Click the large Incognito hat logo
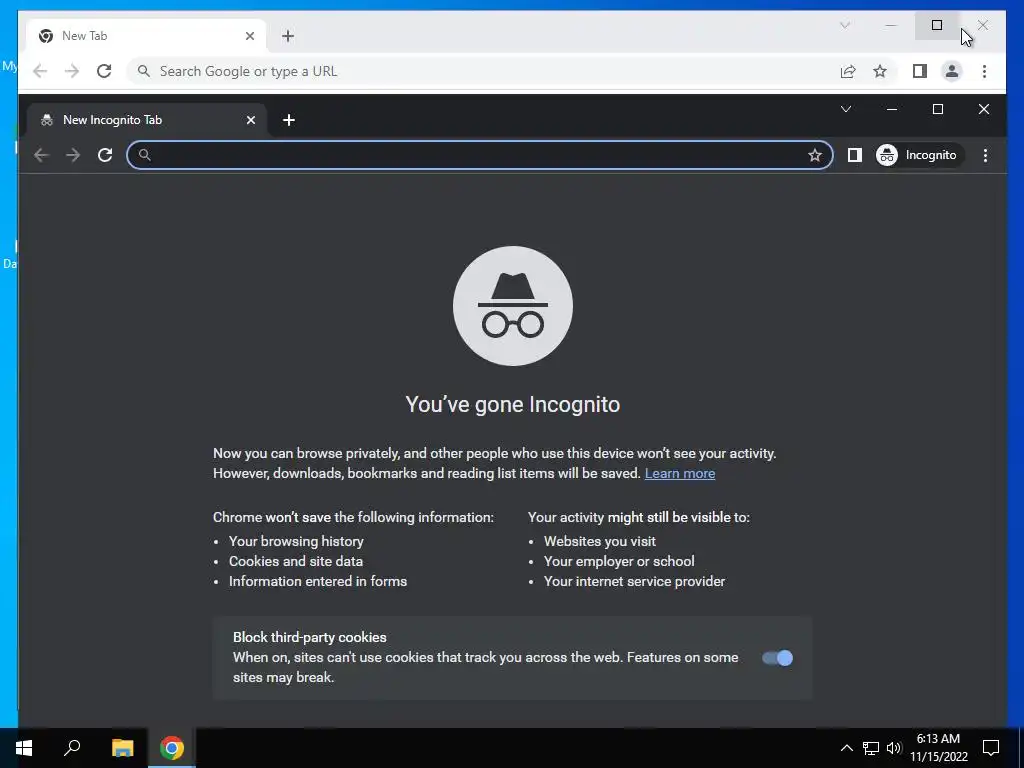 [513, 306]
